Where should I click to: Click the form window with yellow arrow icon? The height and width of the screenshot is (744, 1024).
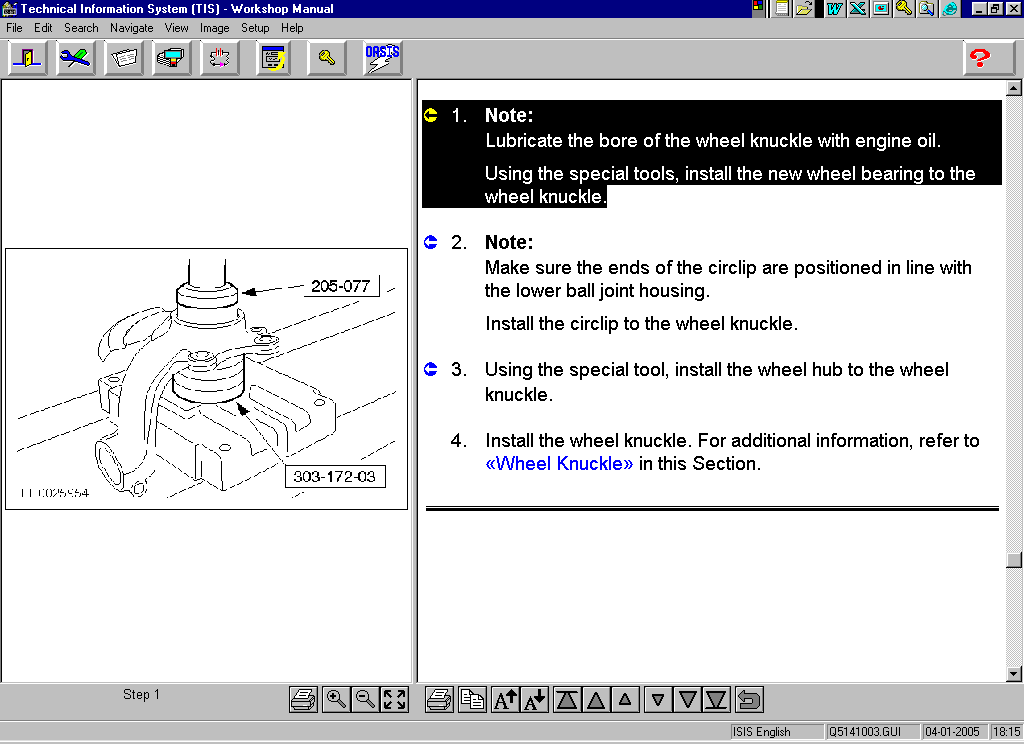pos(273,58)
